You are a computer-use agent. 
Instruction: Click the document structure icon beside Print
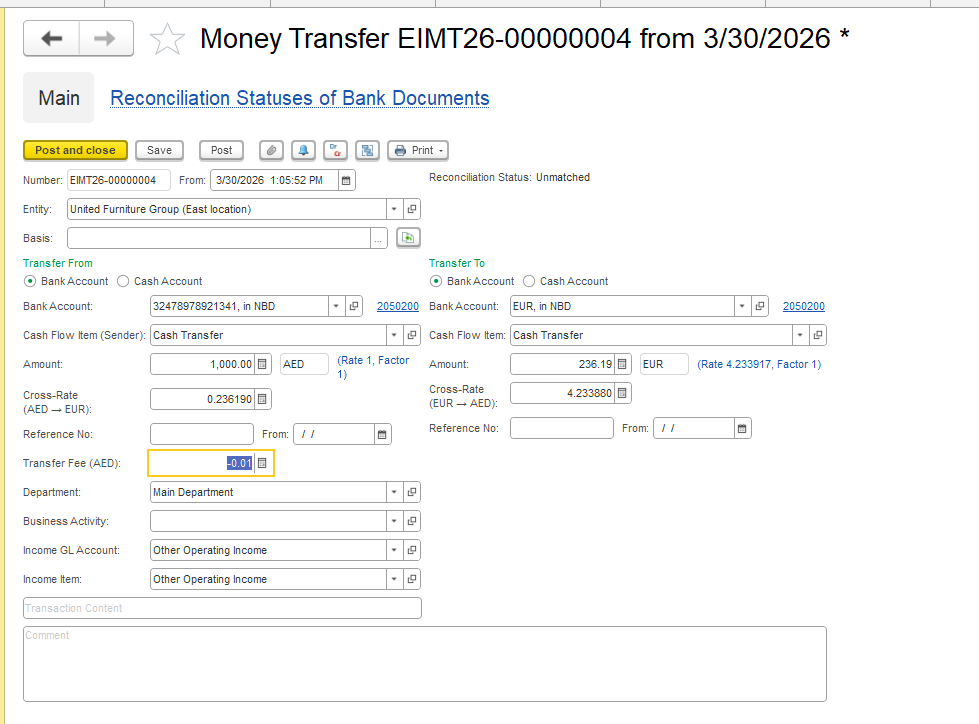(367, 150)
